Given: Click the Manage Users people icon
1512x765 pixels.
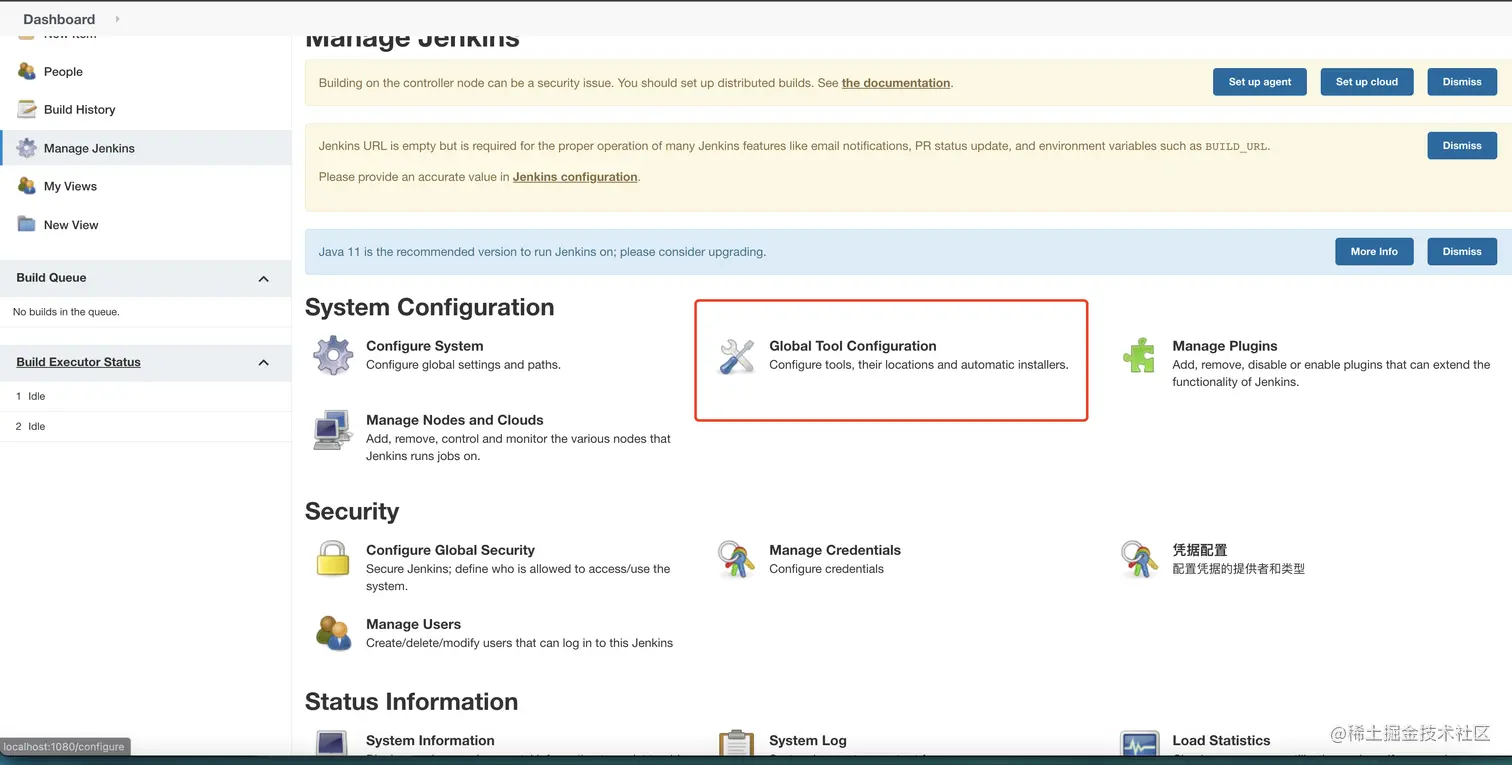Looking at the screenshot, I should click(333, 633).
